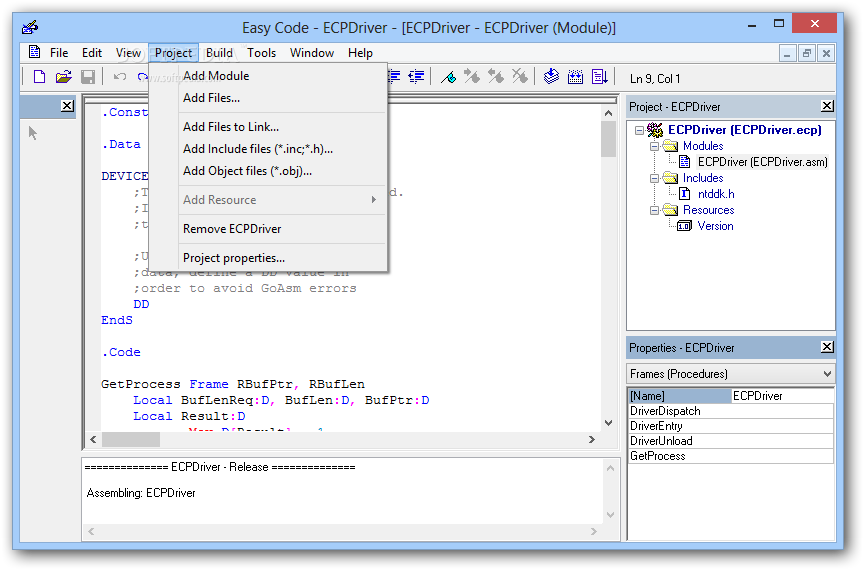This screenshot has width=864, height=570.
Task: Choose Remove ECPDriver menu entry
Action: pos(268,229)
